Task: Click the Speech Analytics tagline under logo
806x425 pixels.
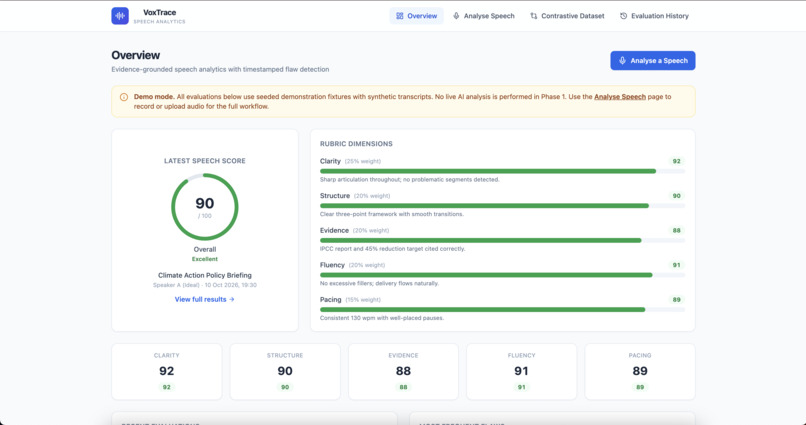Action: [x=159, y=22]
